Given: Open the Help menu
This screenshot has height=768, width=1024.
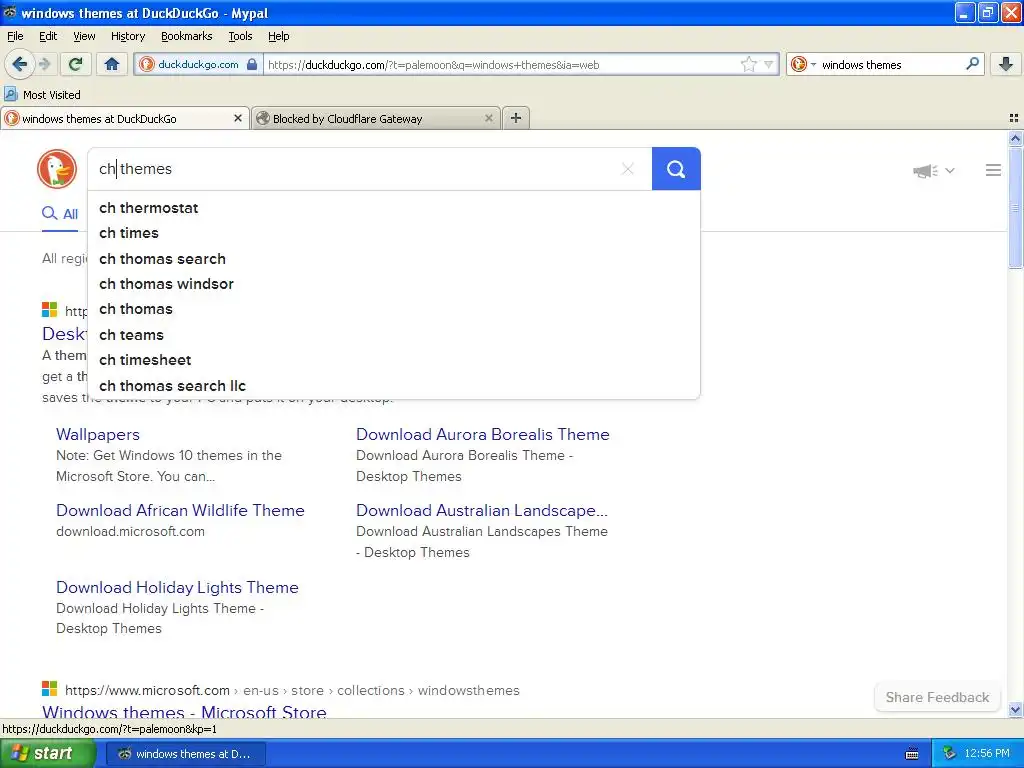Looking at the screenshot, I should [x=279, y=36].
